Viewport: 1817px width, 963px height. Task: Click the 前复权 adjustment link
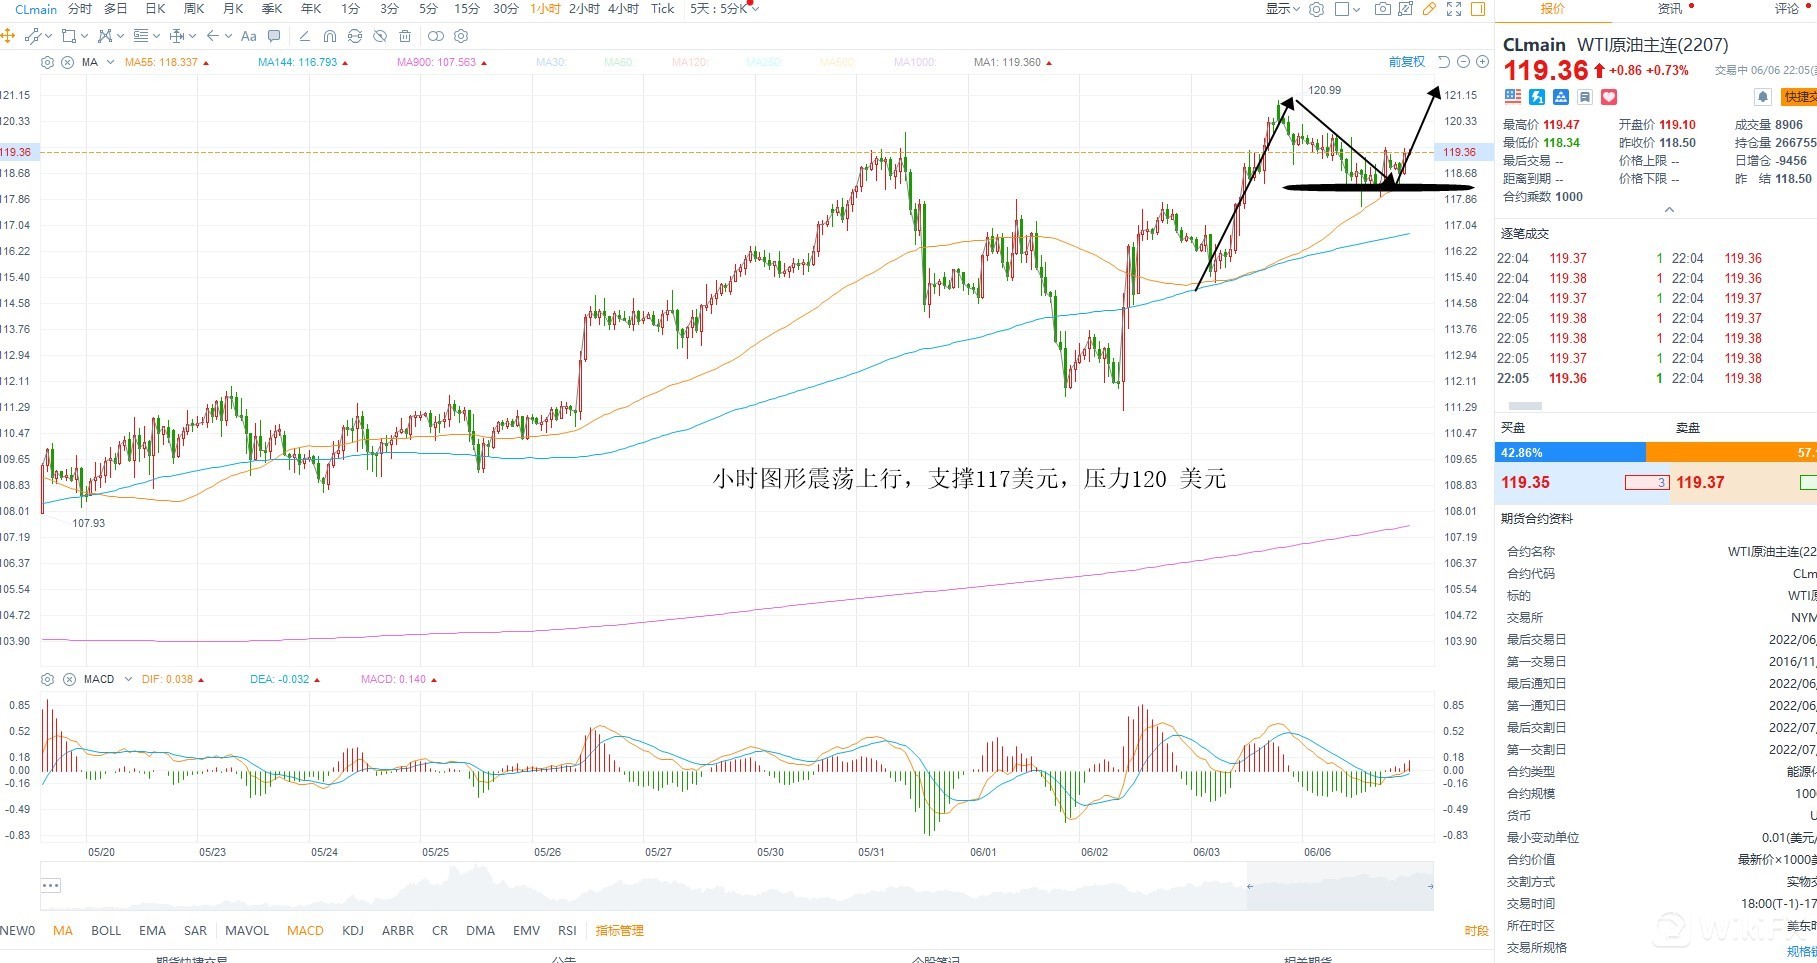click(x=1406, y=62)
